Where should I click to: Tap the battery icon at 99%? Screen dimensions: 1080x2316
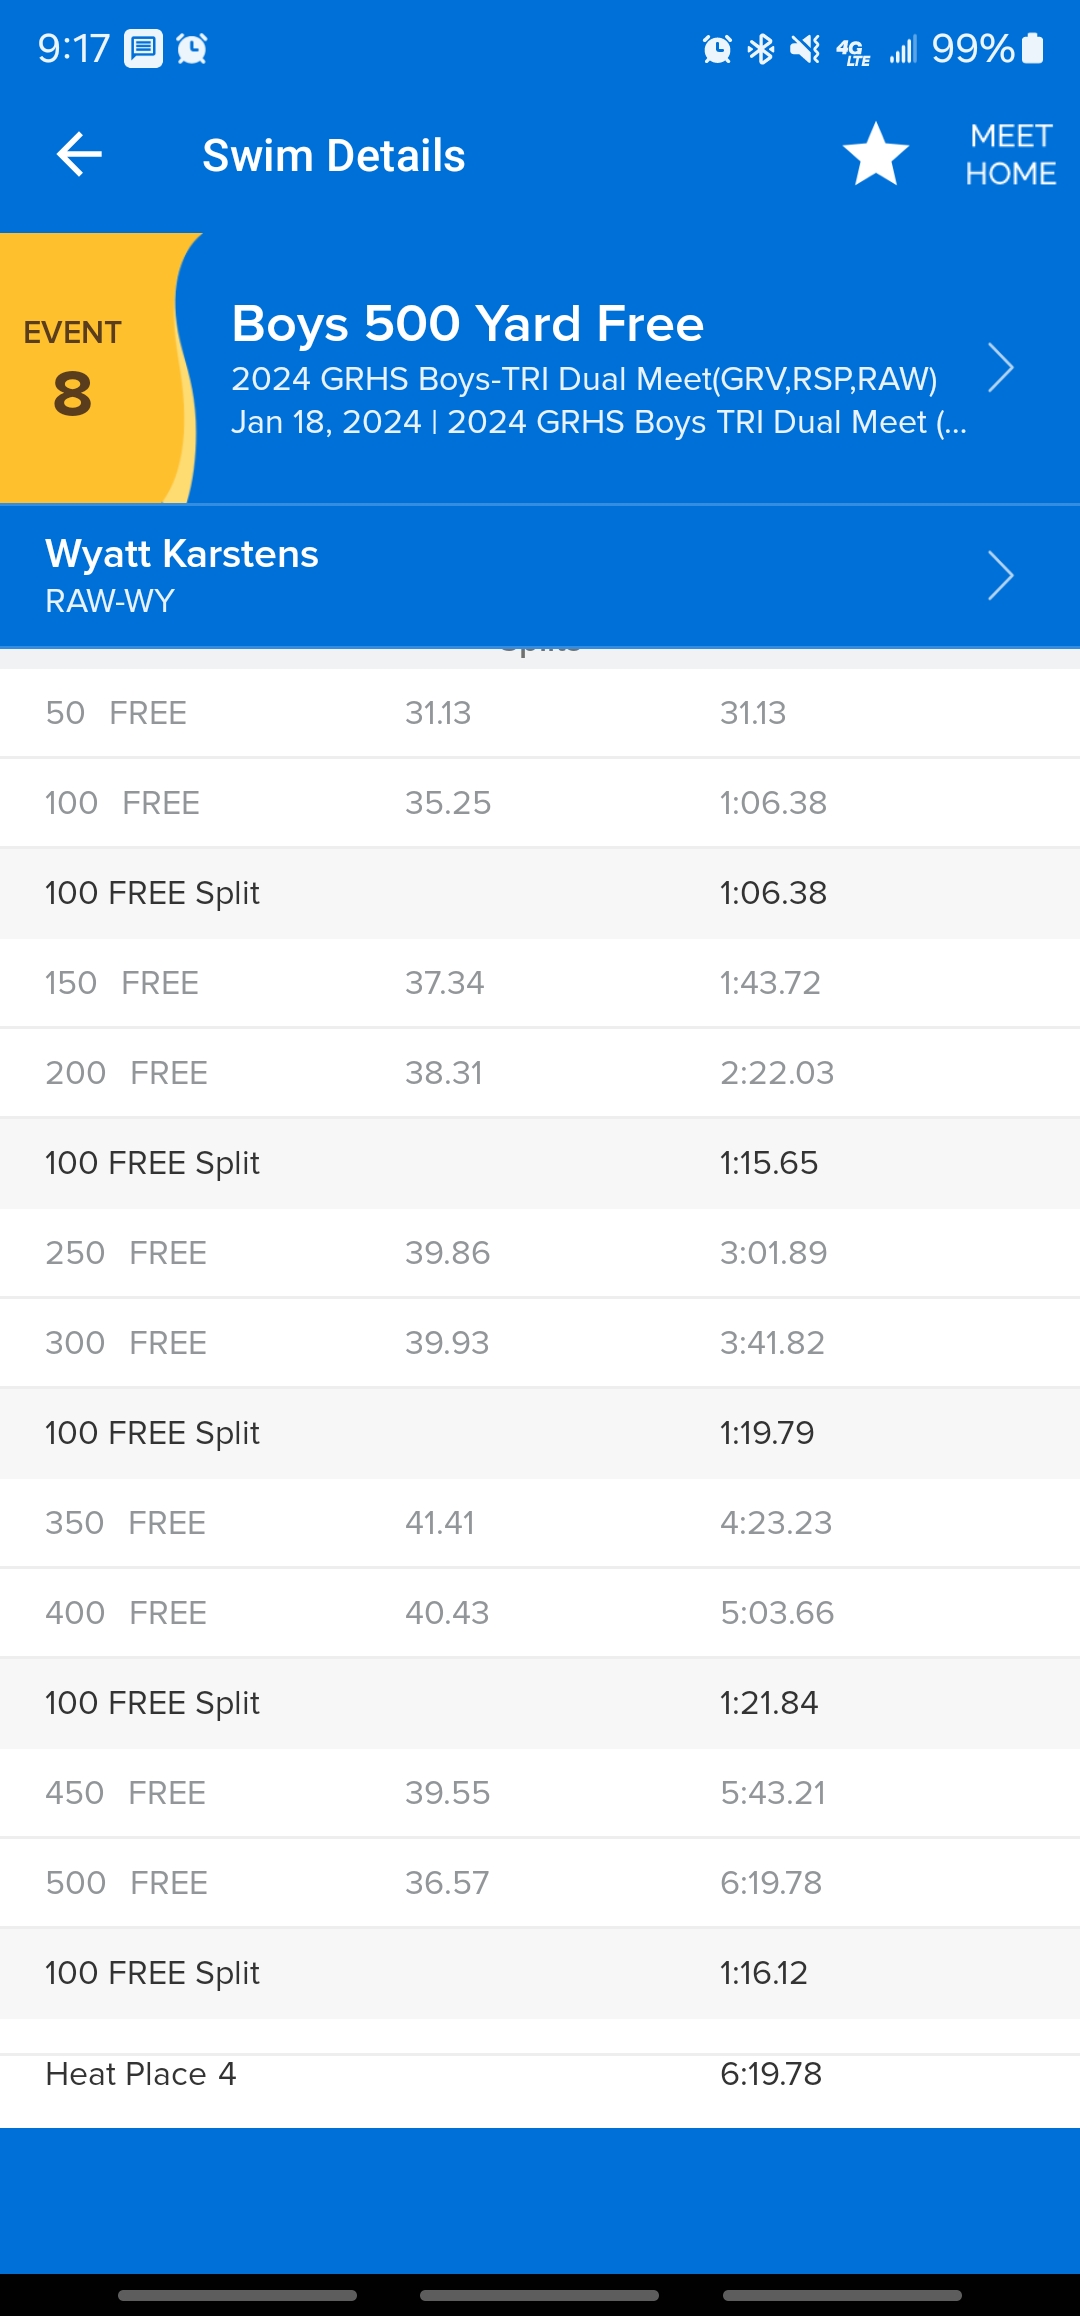1033,48
